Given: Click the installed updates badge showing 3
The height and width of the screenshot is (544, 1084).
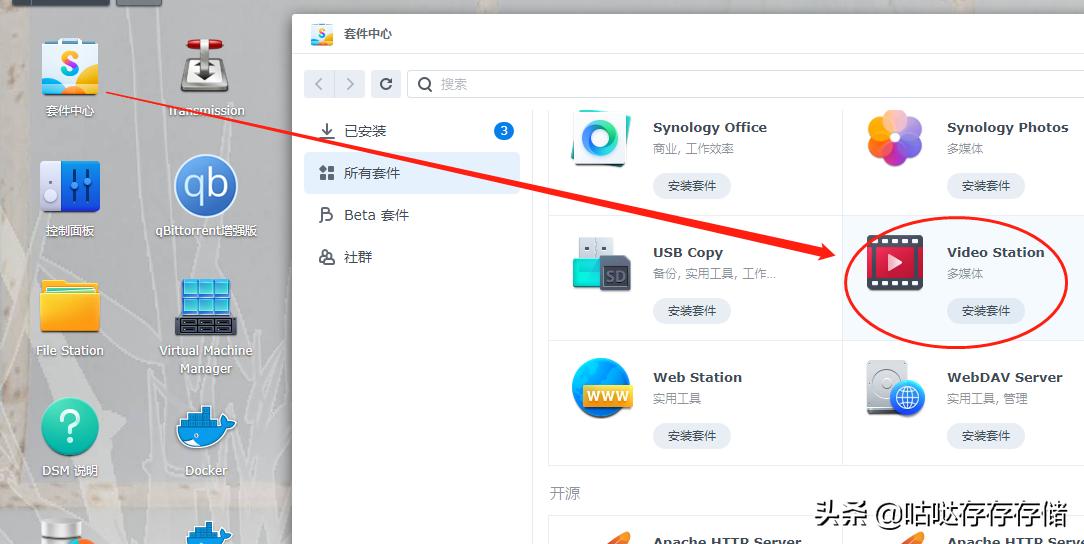Looking at the screenshot, I should pyautogui.click(x=504, y=131).
